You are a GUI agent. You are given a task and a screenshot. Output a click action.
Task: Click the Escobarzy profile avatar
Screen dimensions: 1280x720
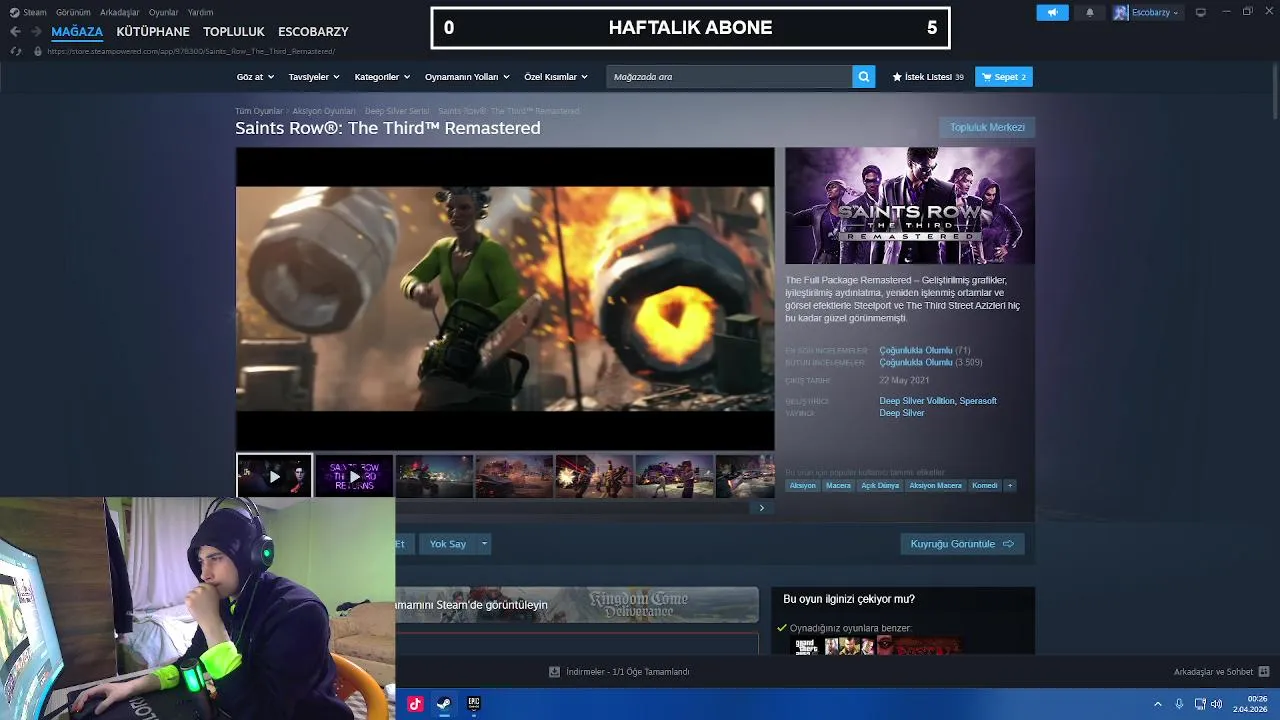(1121, 12)
